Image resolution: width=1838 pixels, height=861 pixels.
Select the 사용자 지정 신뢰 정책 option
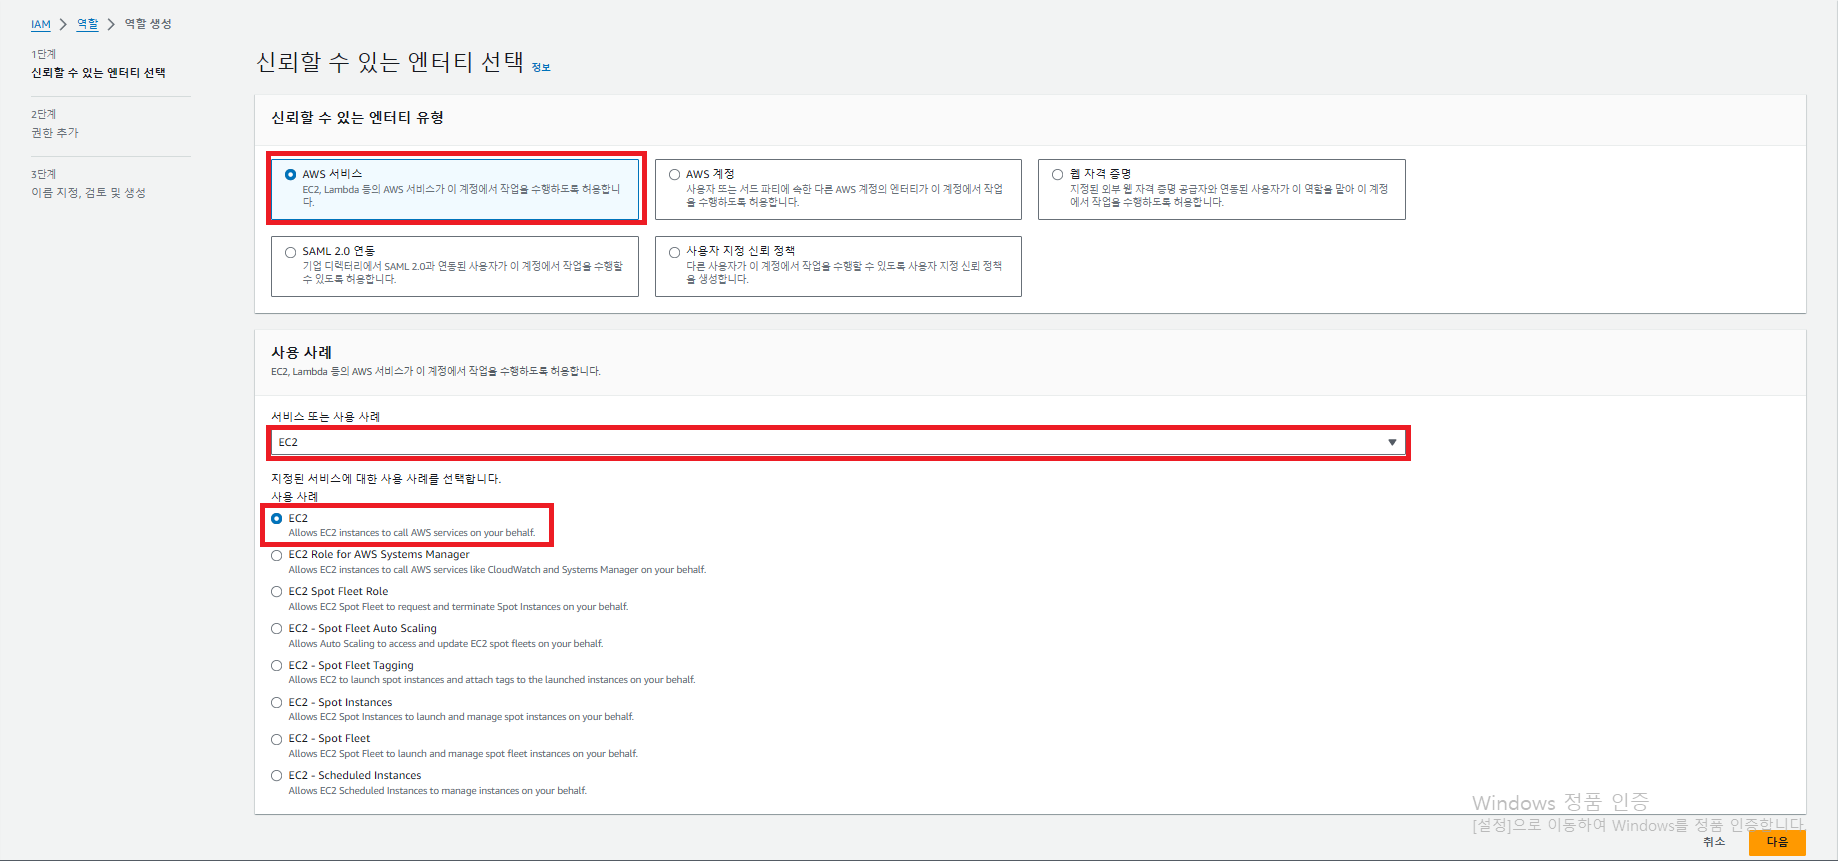click(x=838, y=266)
